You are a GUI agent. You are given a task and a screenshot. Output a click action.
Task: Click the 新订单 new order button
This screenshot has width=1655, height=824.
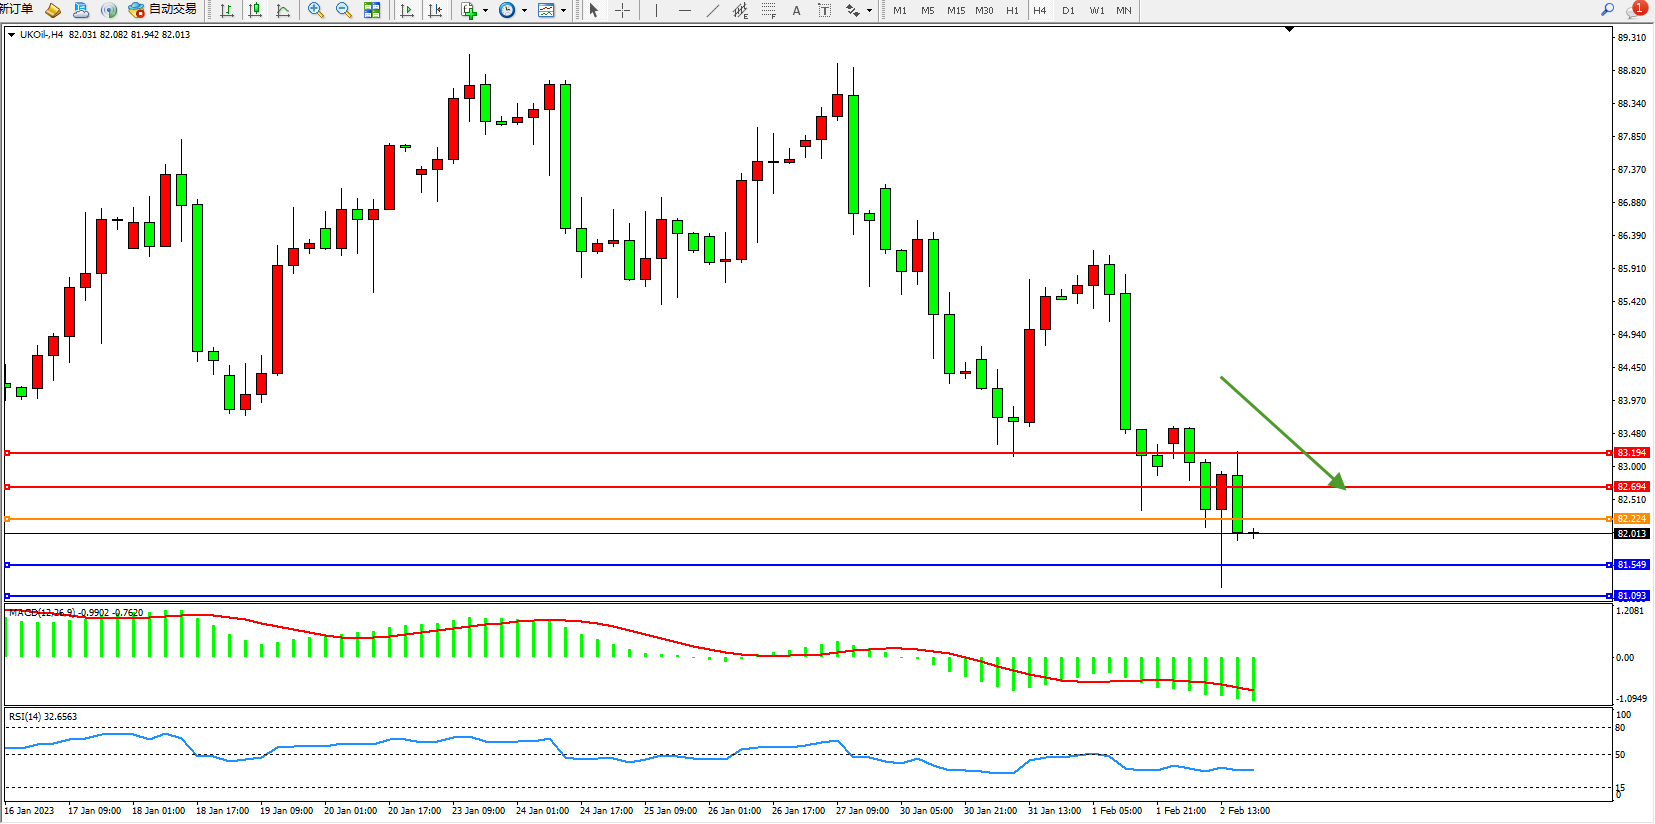pos(16,9)
